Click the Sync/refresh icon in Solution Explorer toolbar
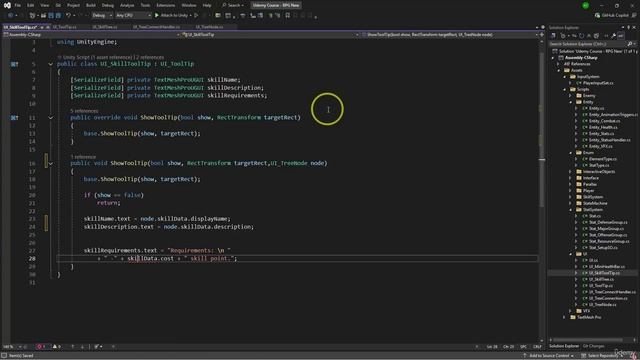 582,36
